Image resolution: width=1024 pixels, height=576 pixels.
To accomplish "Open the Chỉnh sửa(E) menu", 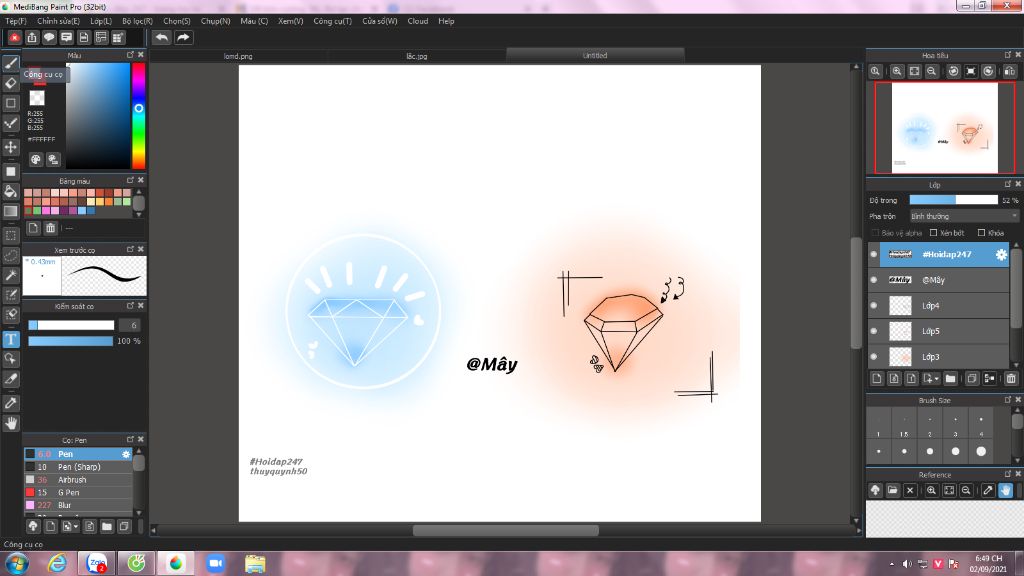I will pyautogui.click(x=58, y=21).
